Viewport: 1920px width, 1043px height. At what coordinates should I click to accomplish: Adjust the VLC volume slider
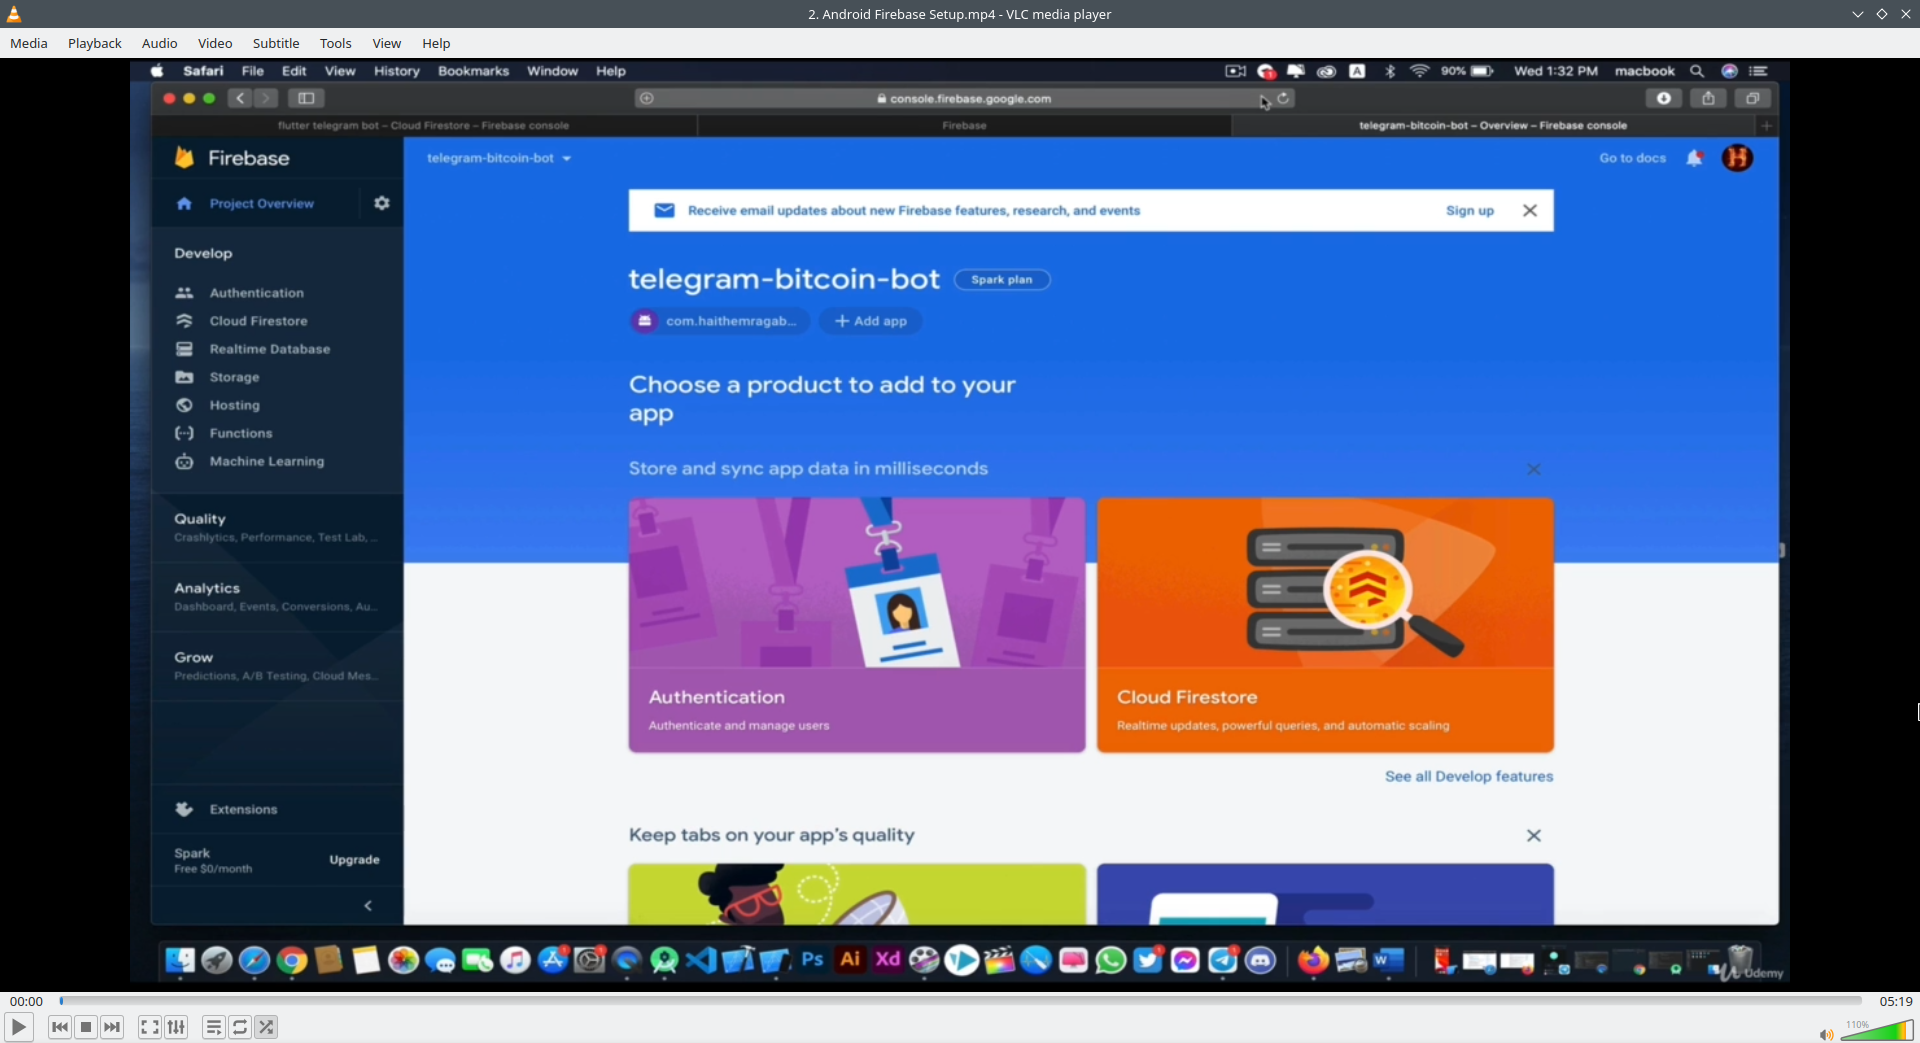(x=1877, y=1031)
